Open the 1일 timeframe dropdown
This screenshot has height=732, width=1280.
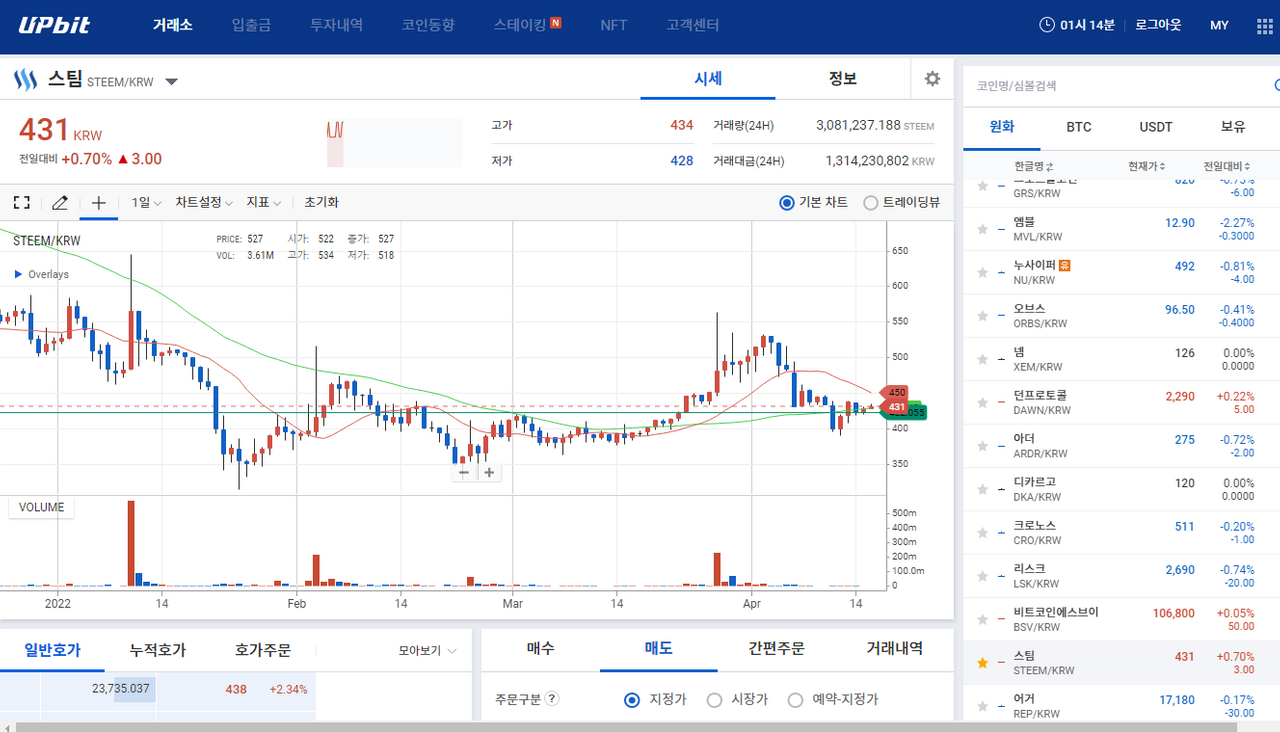coord(146,202)
